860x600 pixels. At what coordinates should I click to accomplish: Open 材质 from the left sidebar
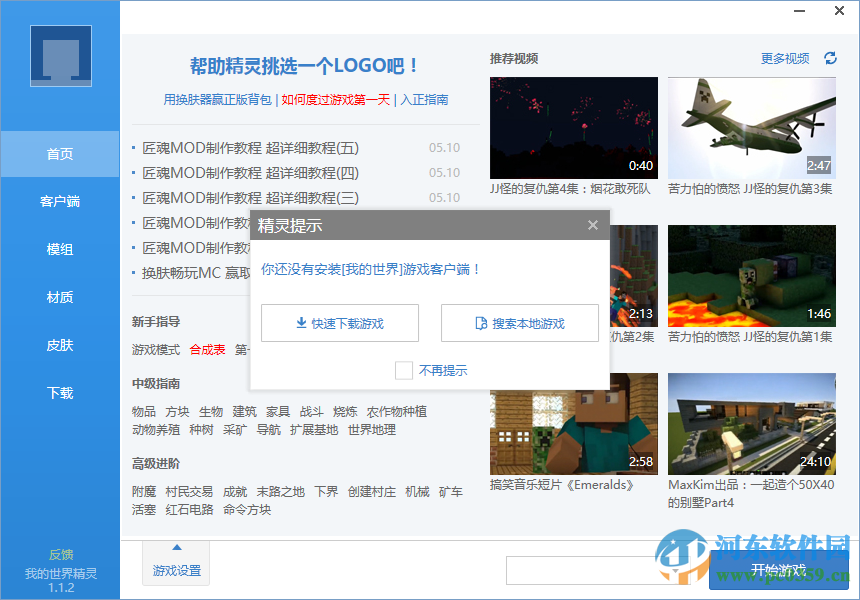point(59,297)
